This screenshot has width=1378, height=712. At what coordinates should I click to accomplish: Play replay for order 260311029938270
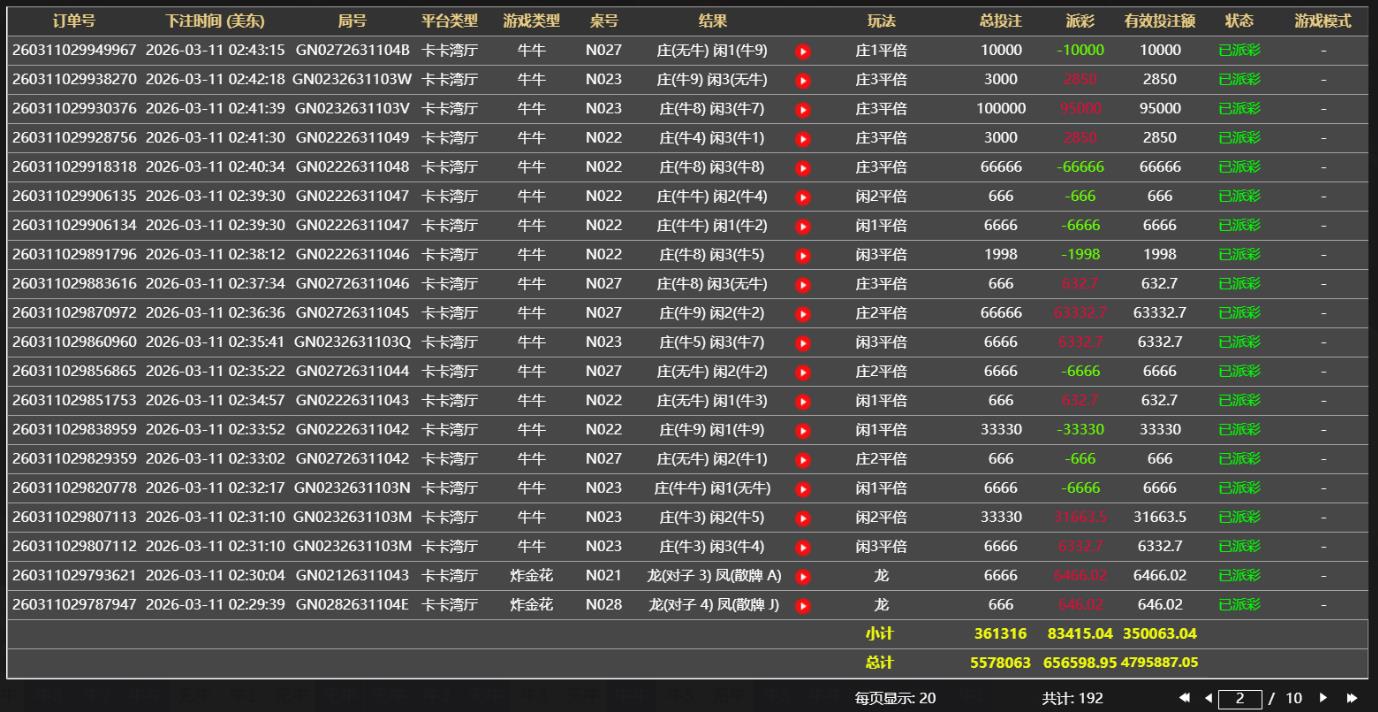pyautogui.click(x=802, y=80)
